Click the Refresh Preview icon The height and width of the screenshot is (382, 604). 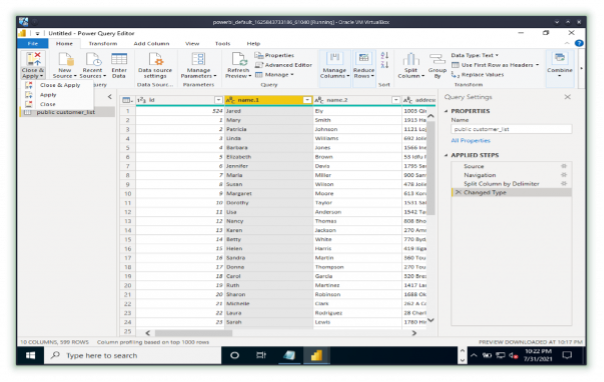239,60
